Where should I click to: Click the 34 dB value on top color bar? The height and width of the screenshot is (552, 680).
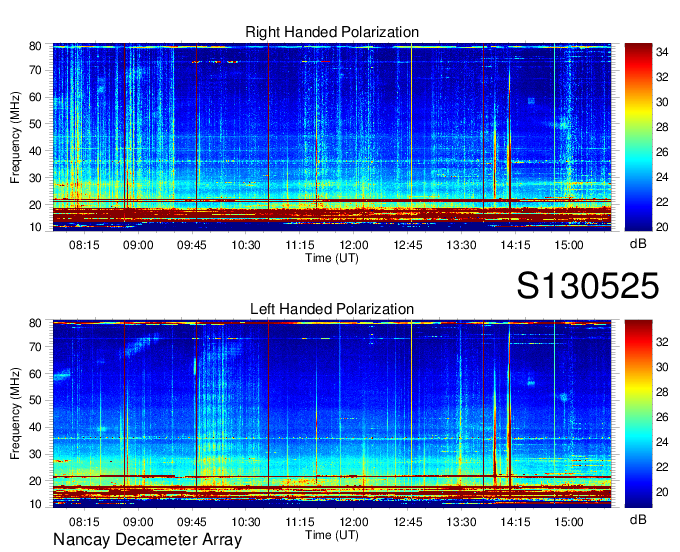[x=662, y=52]
